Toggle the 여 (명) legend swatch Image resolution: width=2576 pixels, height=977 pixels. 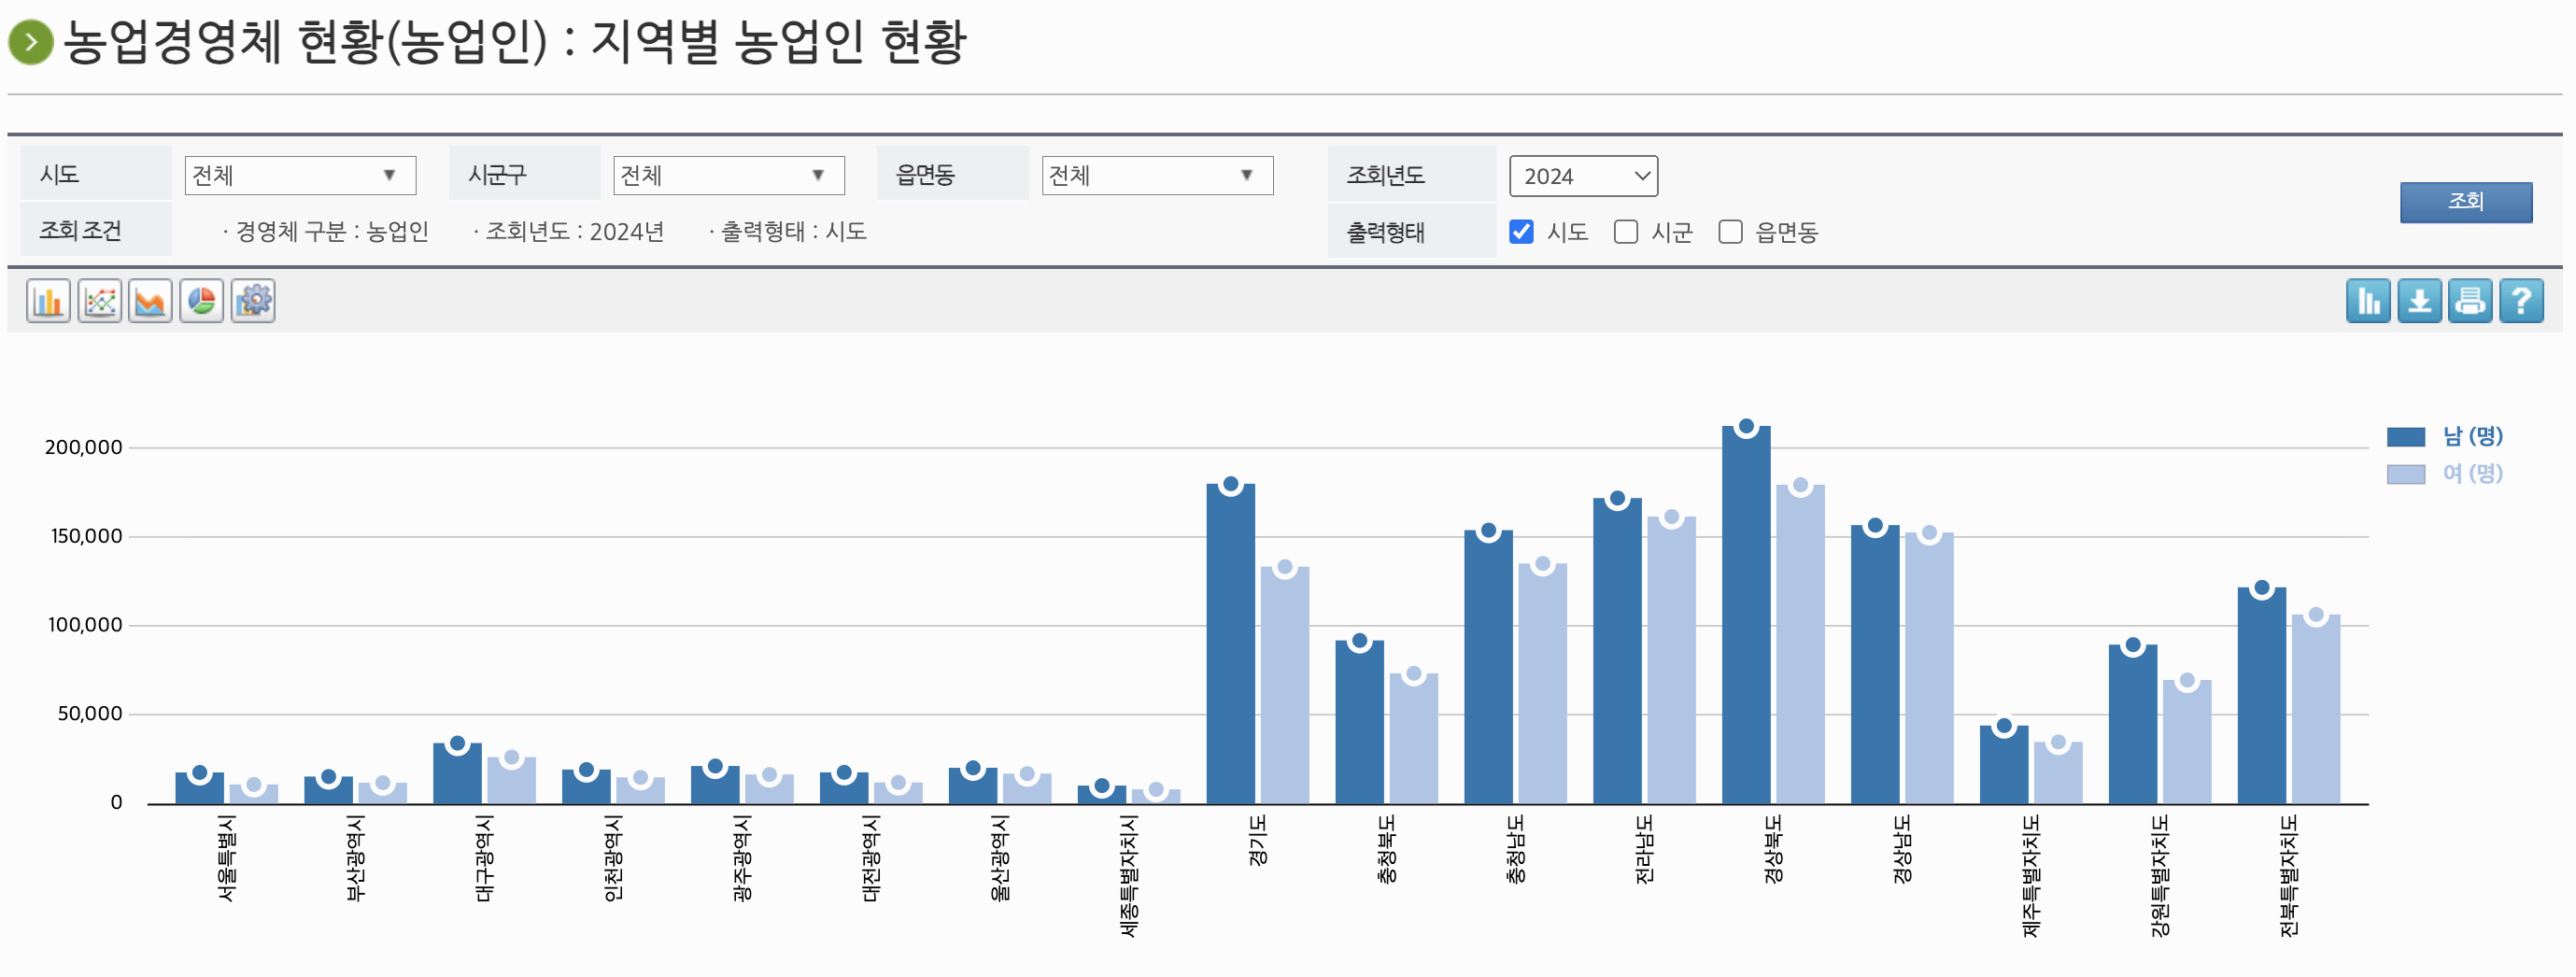pyautogui.click(x=2406, y=474)
